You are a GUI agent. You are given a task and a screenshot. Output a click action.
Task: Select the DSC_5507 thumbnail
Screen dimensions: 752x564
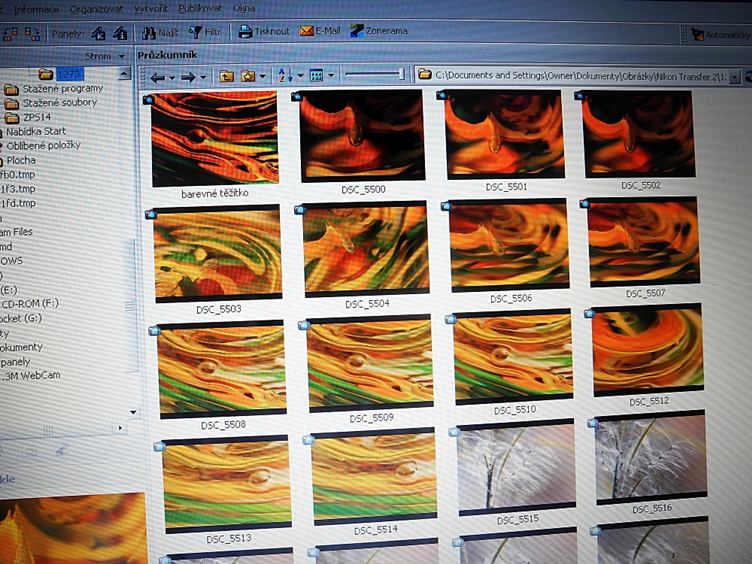644,242
